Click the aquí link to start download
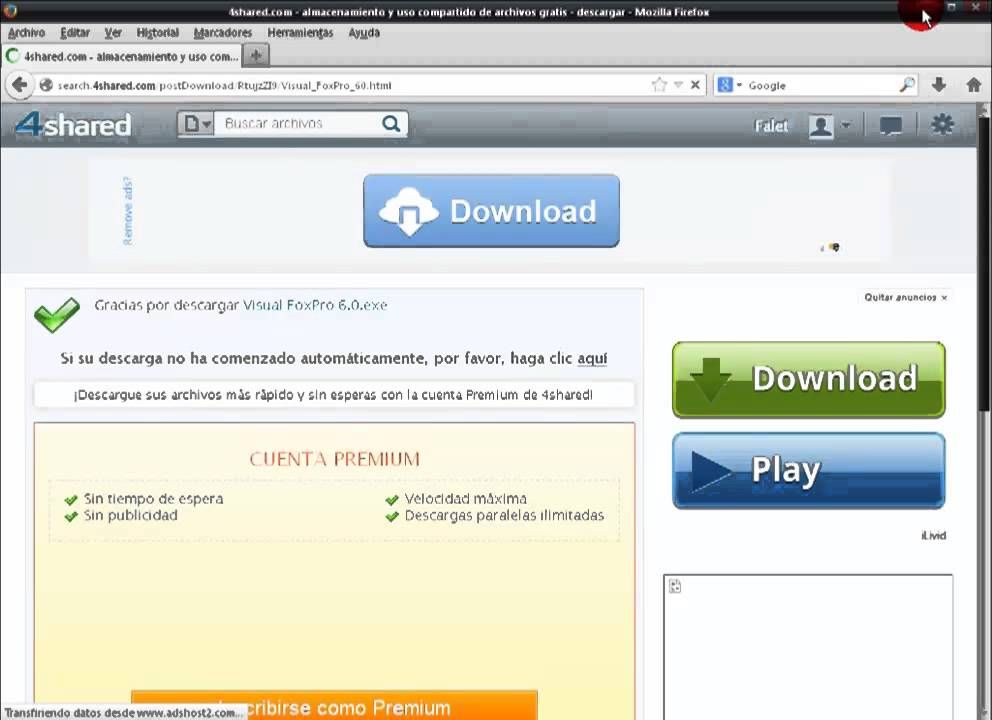 (592, 359)
